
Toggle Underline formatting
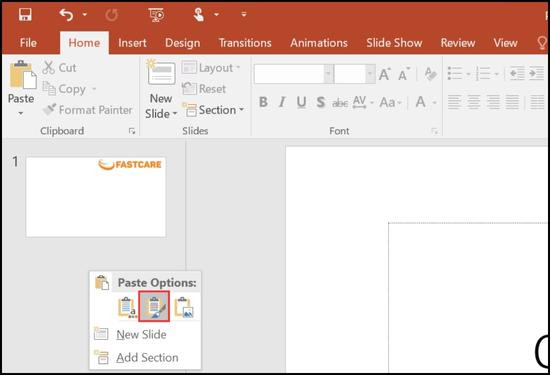[x=301, y=102]
